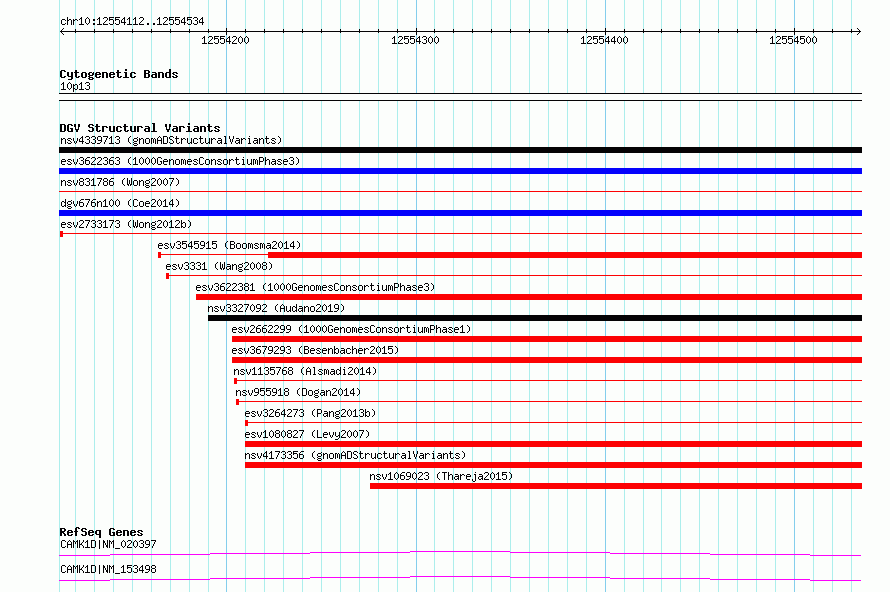This screenshot has height=592, width=890.
Task: Click the magenta line under CAMK1D|NM_020397
Action: [x=460, y=553]
